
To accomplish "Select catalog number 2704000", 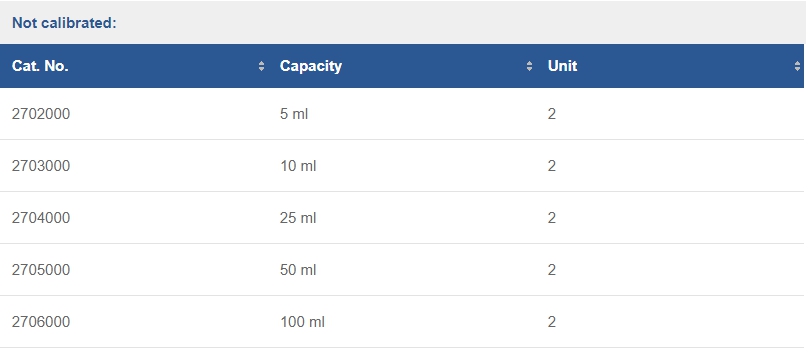I will click(41, 218).
